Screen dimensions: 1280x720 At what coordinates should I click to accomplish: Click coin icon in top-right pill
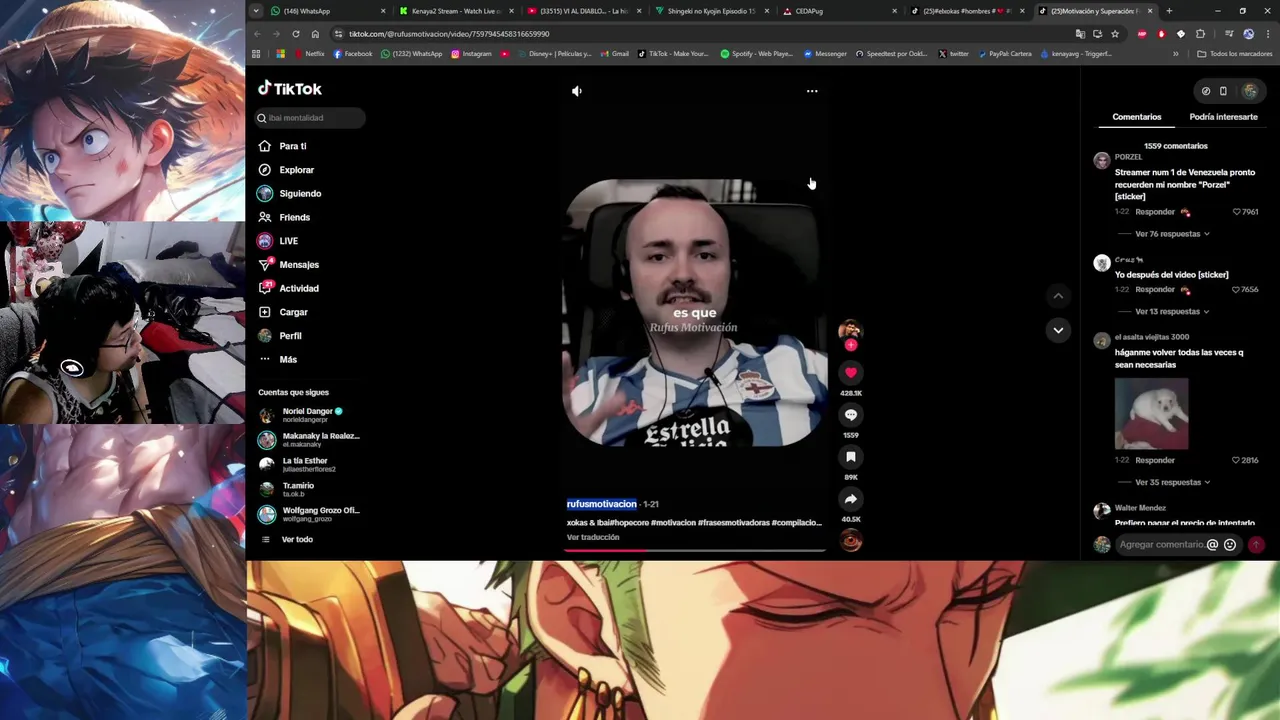coord(1205,91)
